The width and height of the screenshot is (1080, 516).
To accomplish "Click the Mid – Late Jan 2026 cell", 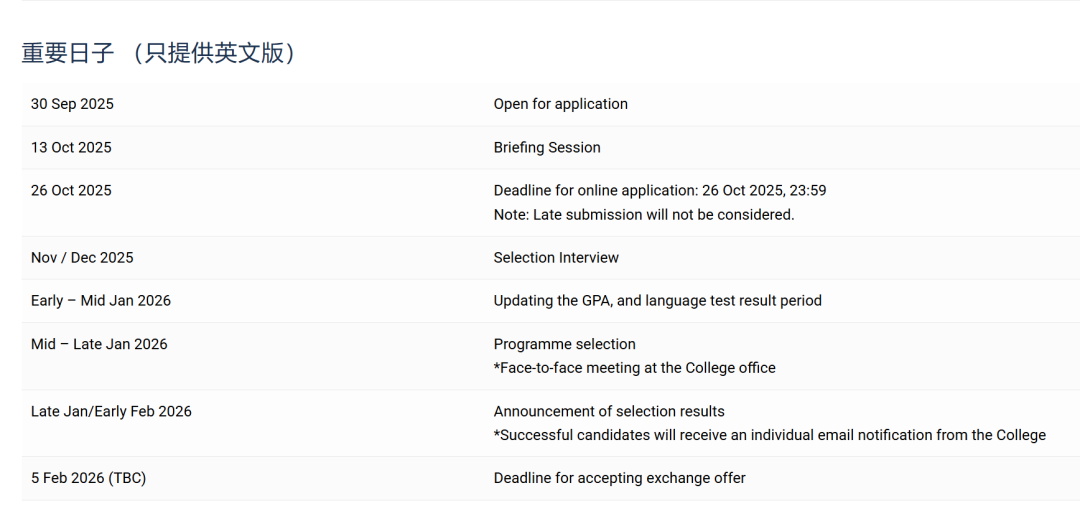I will (99, 344).
